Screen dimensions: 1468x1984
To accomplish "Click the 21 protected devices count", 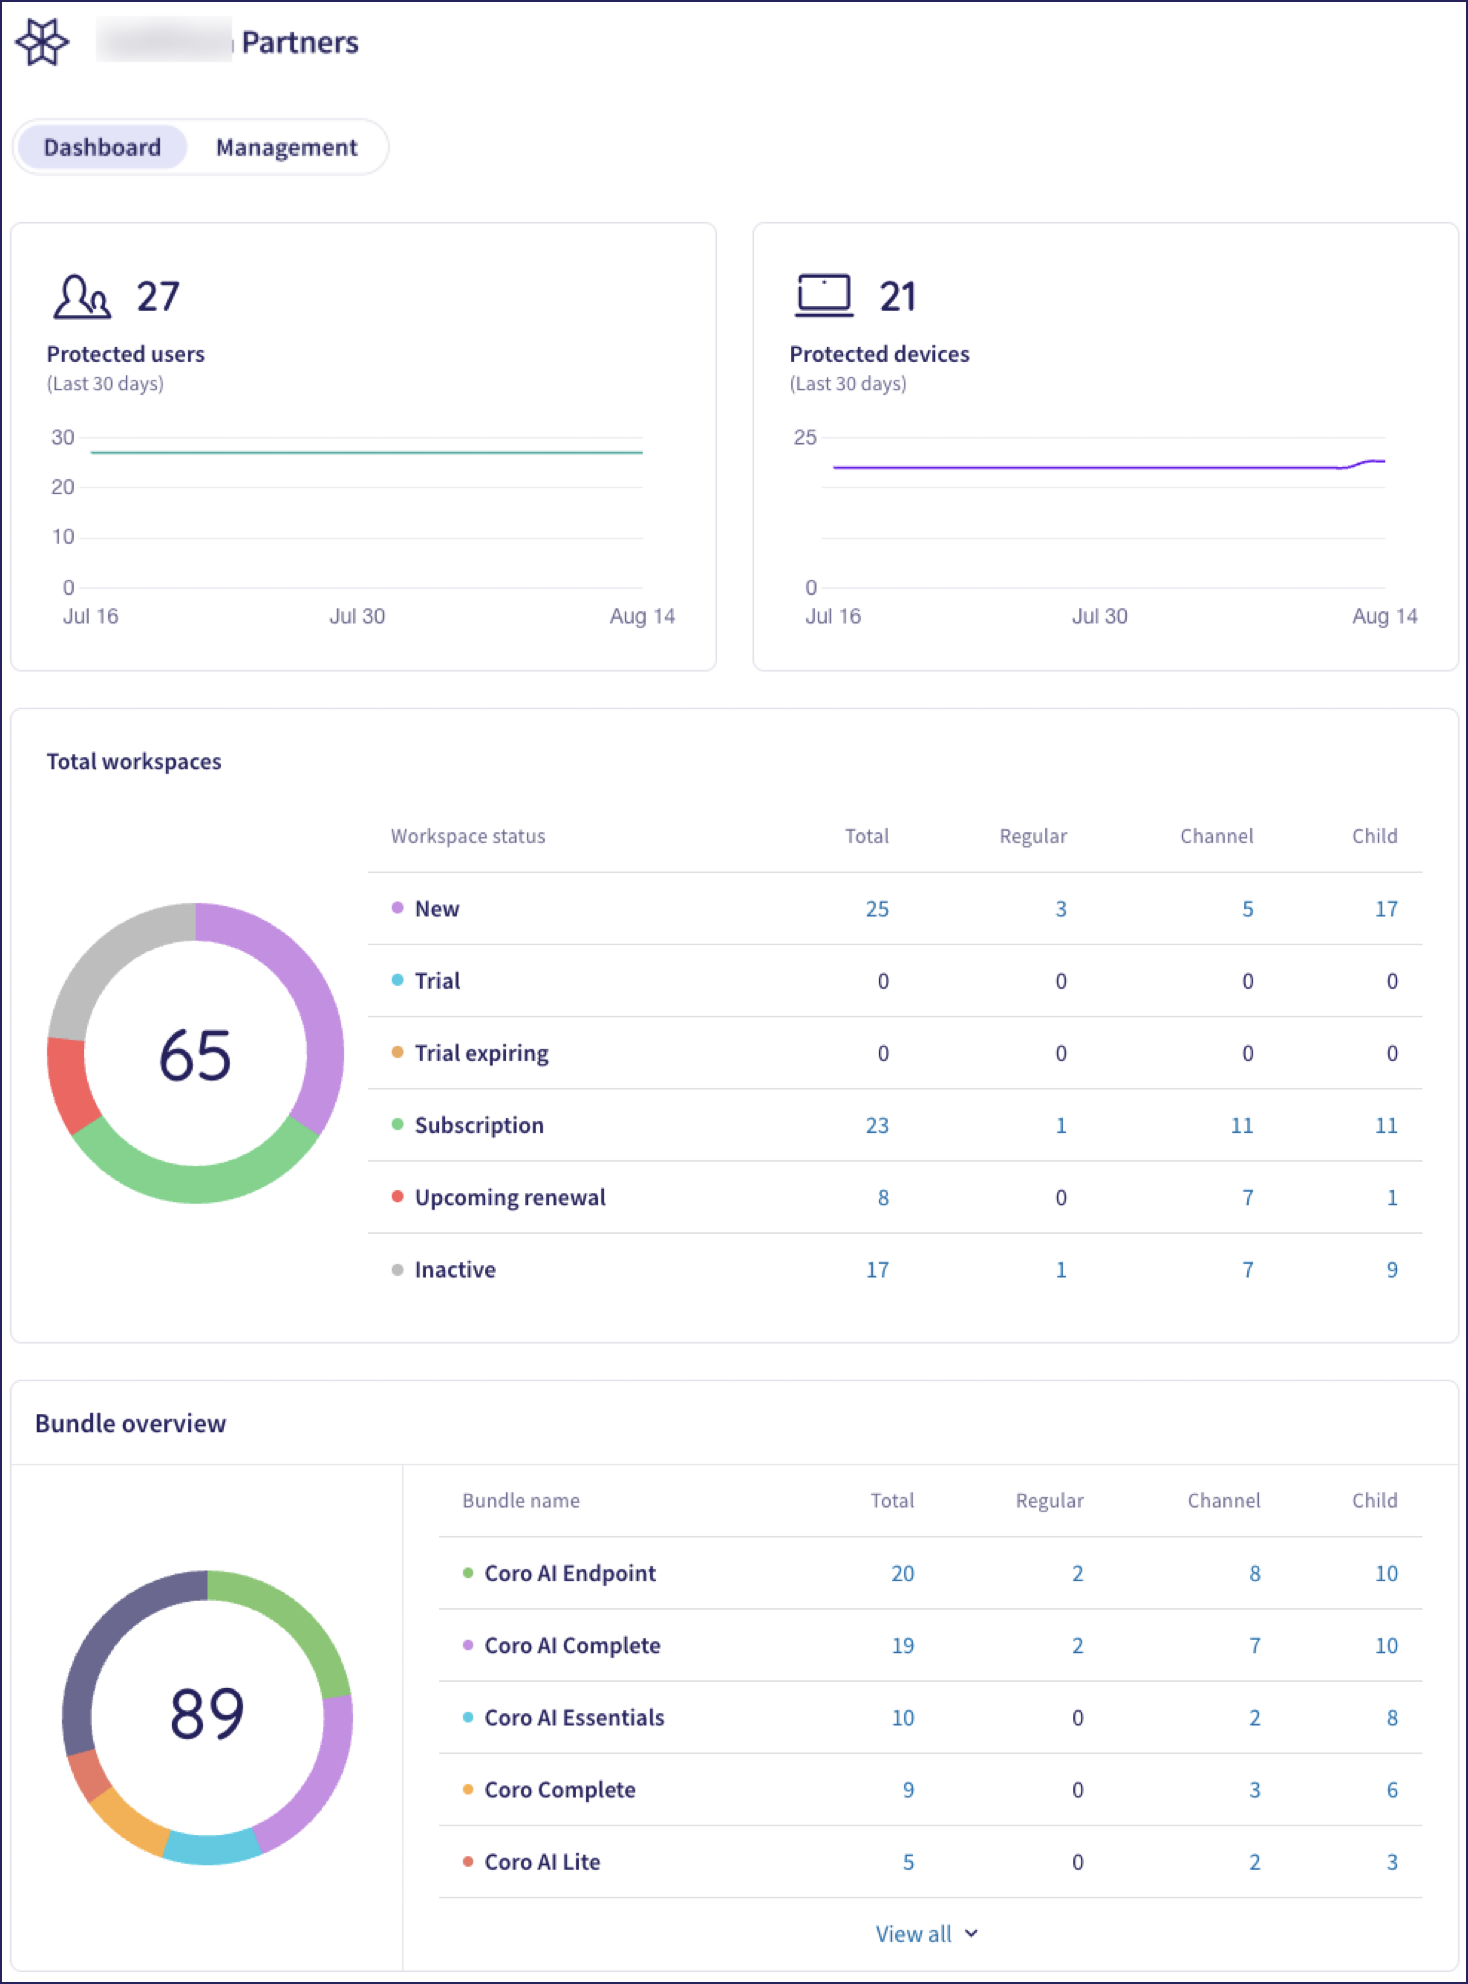I will point(897,296).
